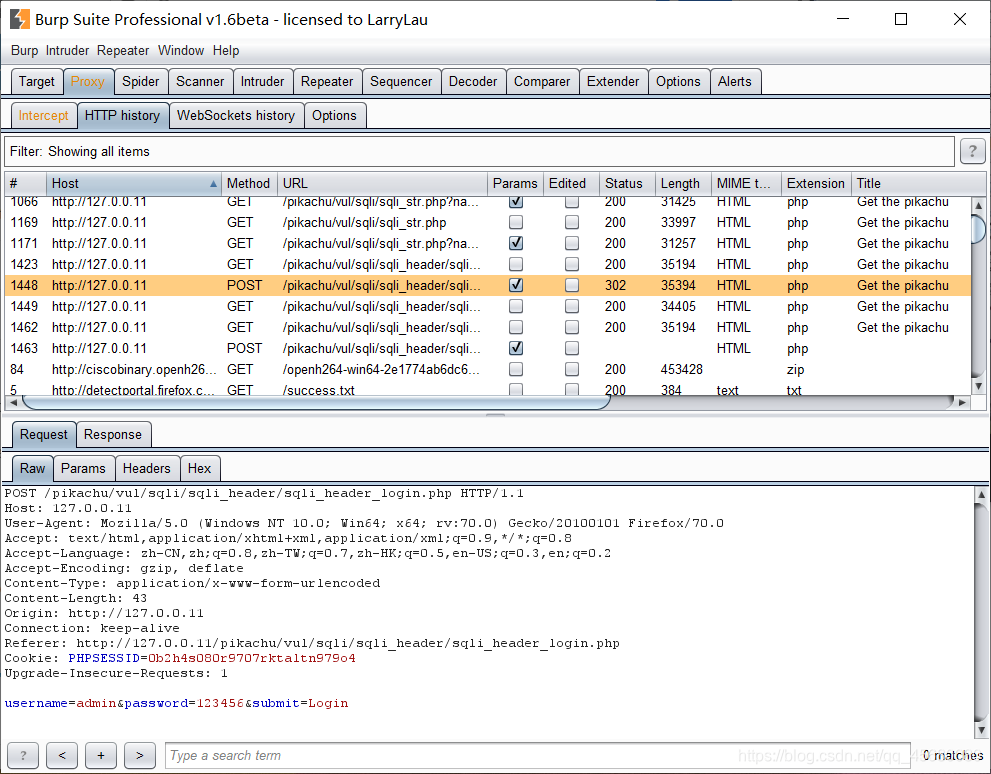Click table horizontal scrollbar left arrow
This screenshot has height=774, width=991.
(x=13, y=402)
